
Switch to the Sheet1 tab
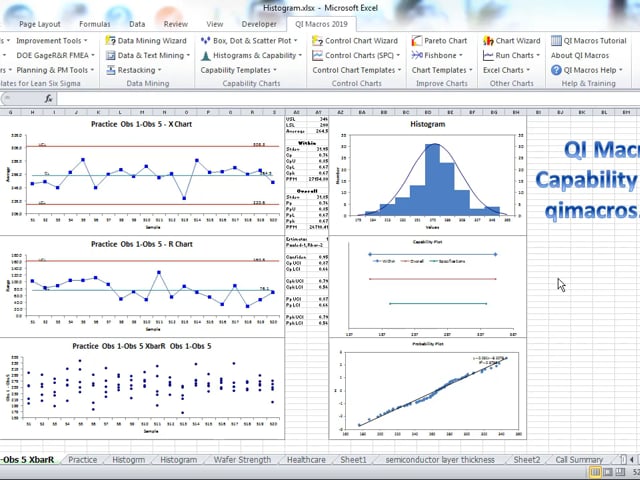click(x=353, y=460)
